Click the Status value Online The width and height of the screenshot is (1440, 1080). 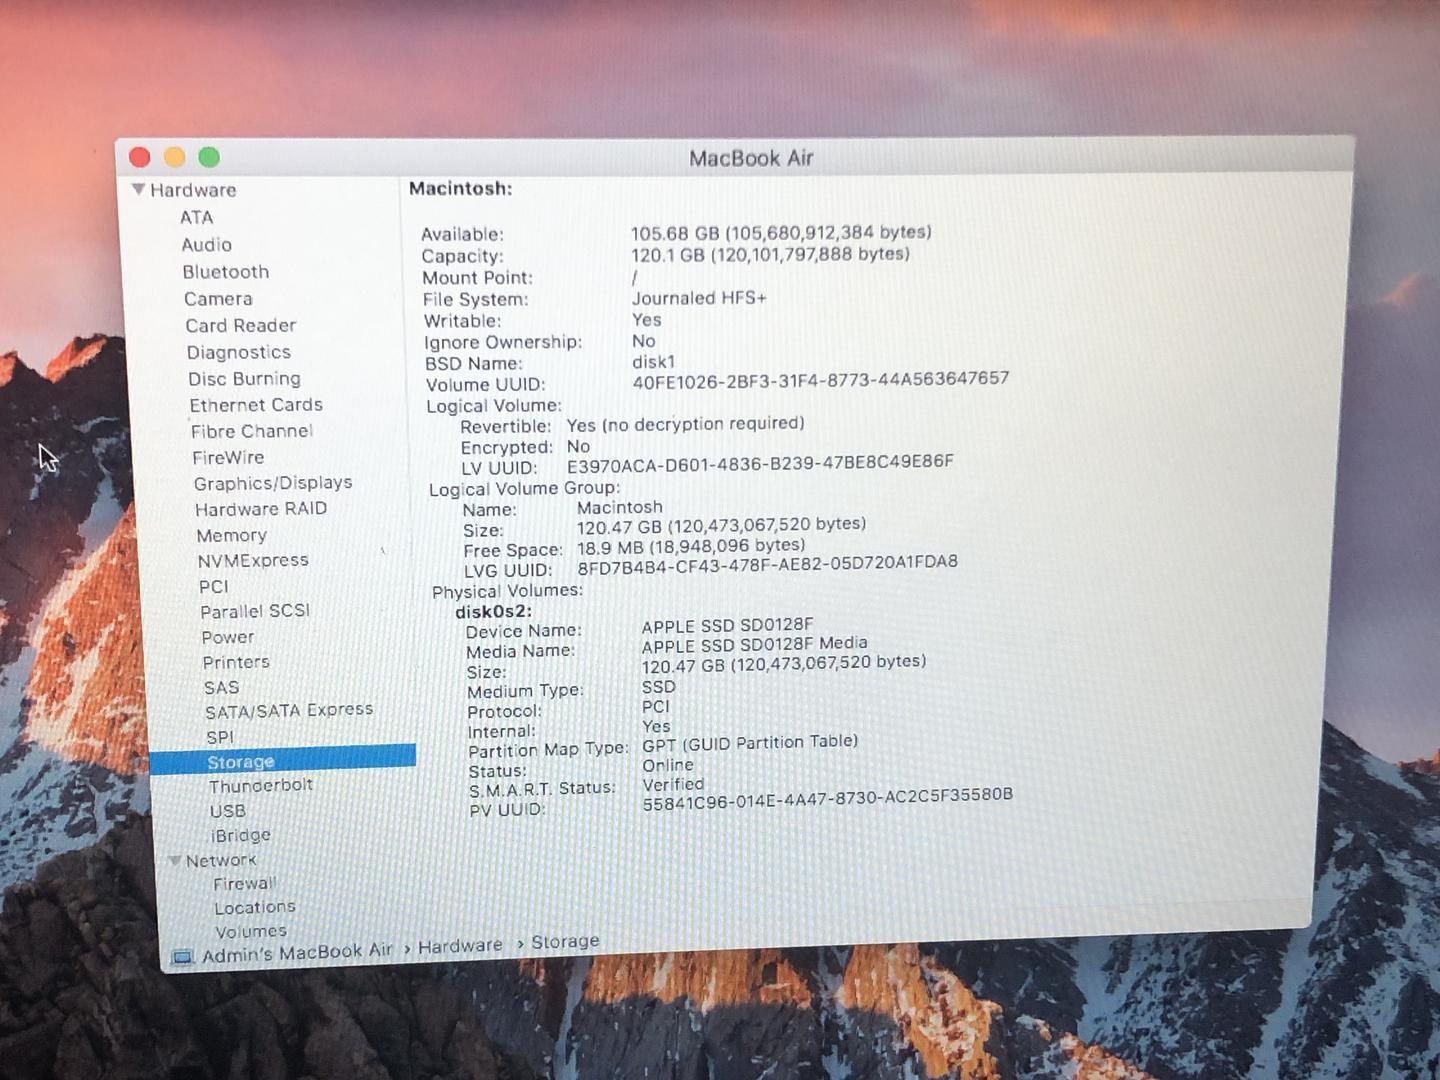point(667,765)
